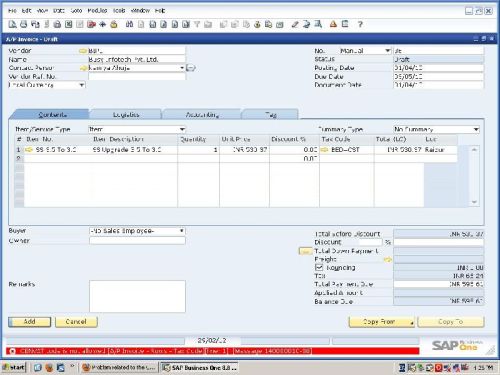Click the Owner input field

click(x=137, y=241)
